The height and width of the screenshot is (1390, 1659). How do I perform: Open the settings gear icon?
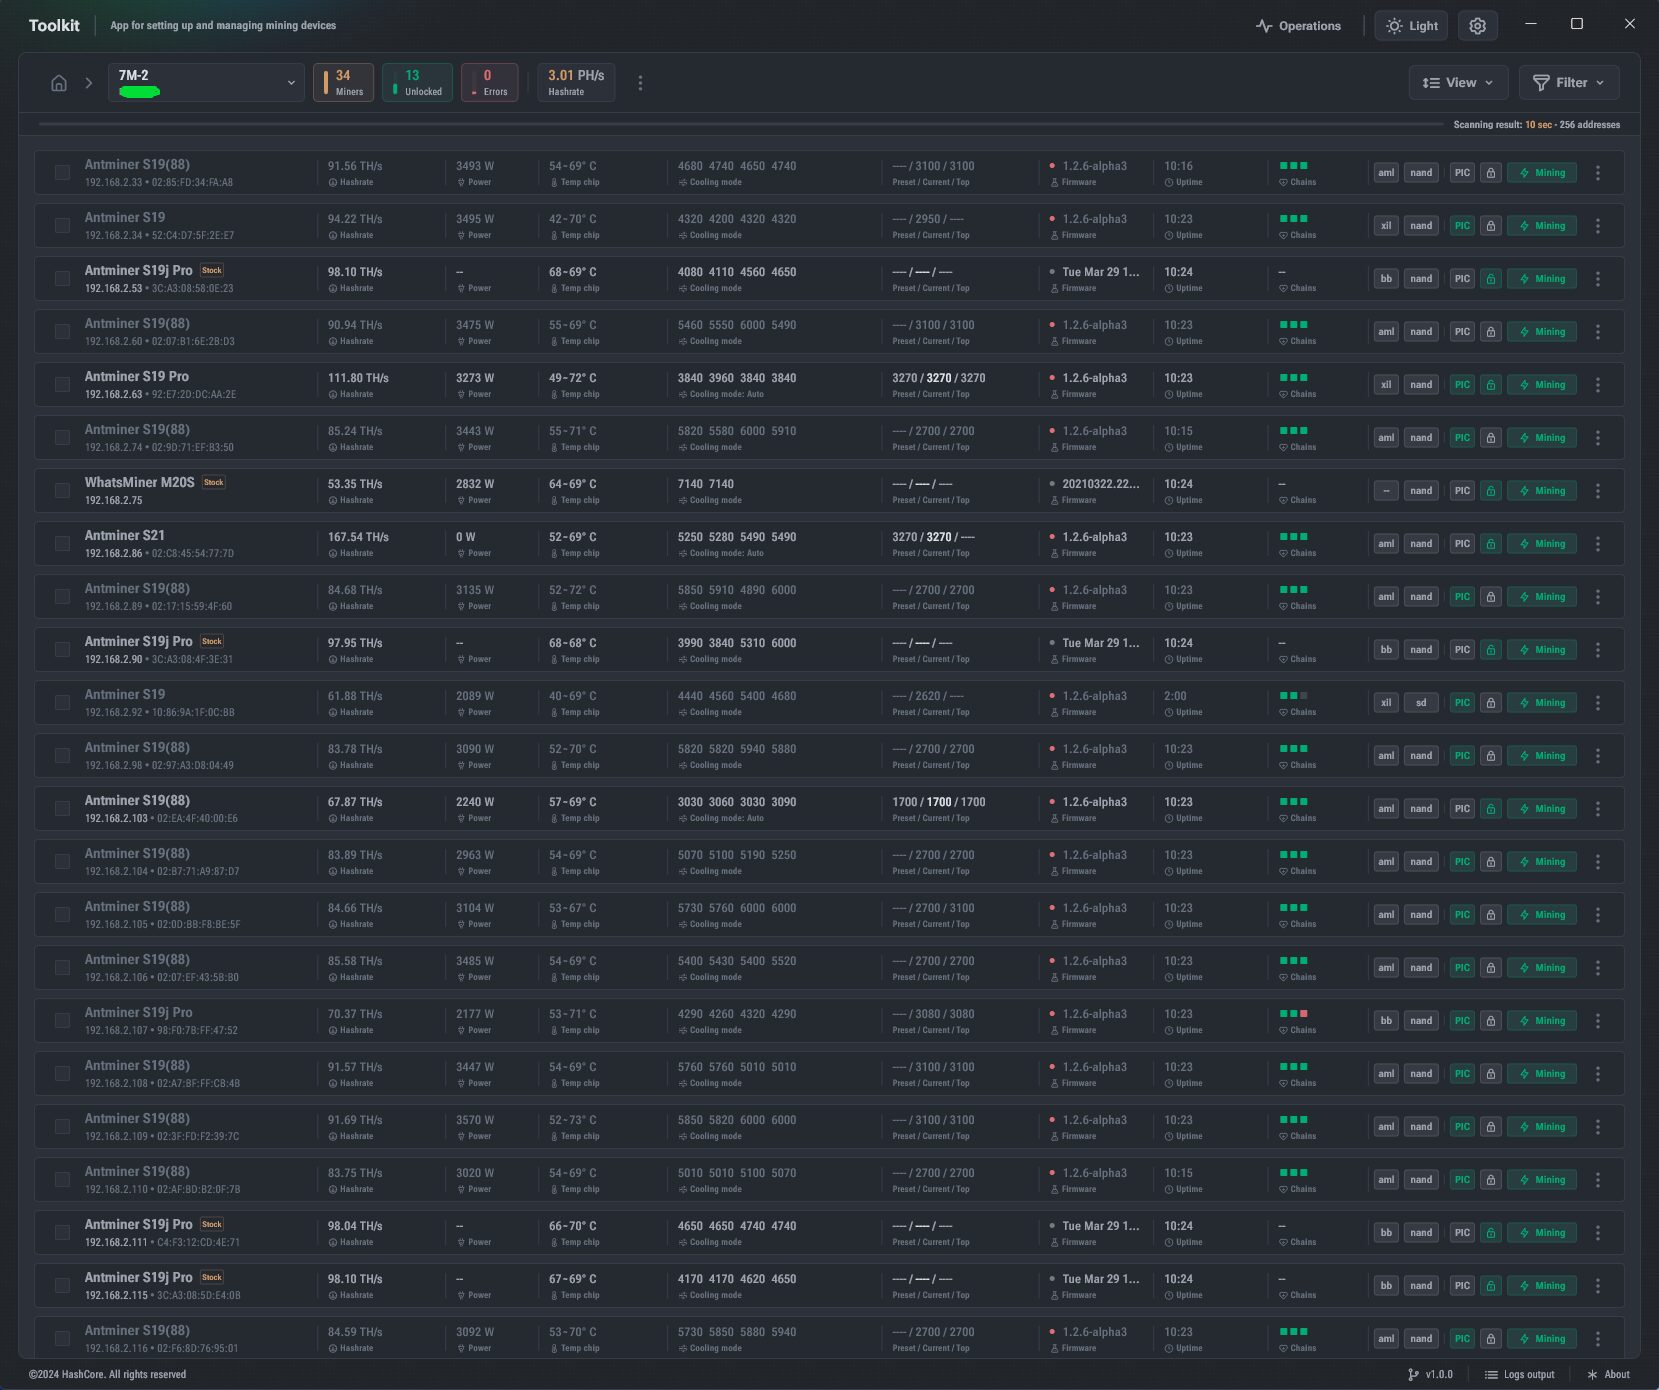click(x=1477, y=26)
